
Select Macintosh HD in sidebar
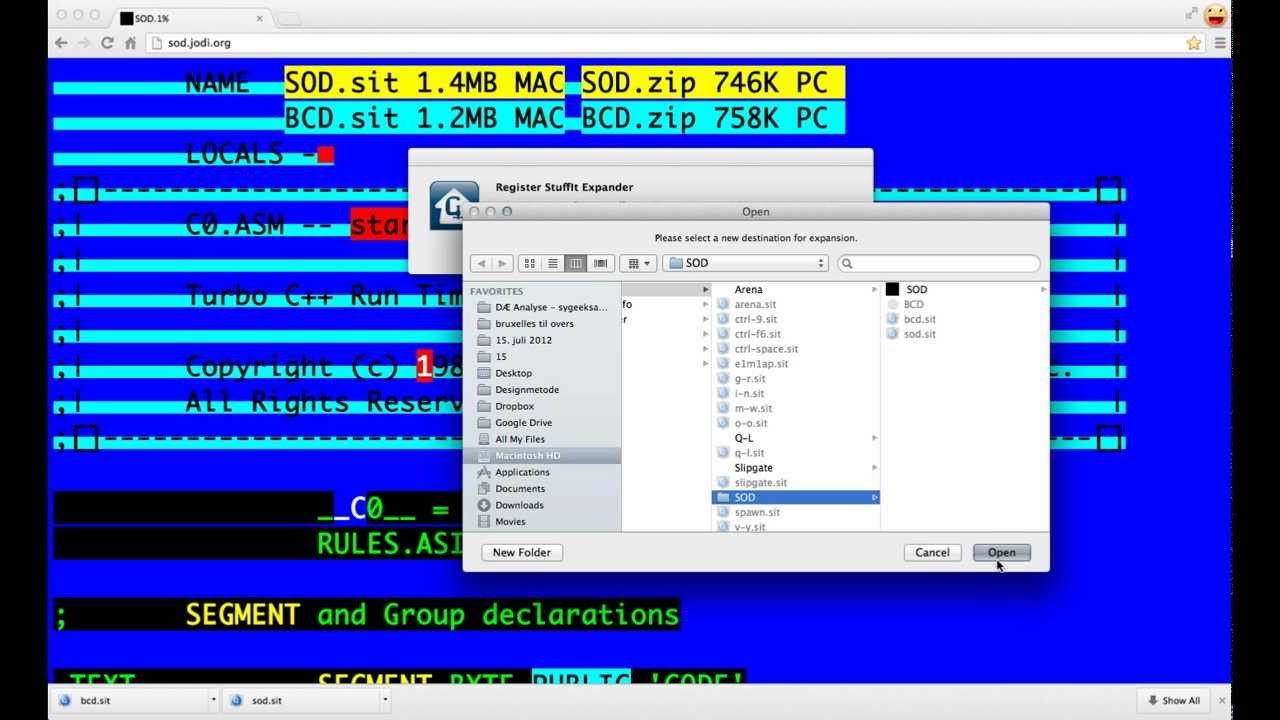[x=544, y=456]
